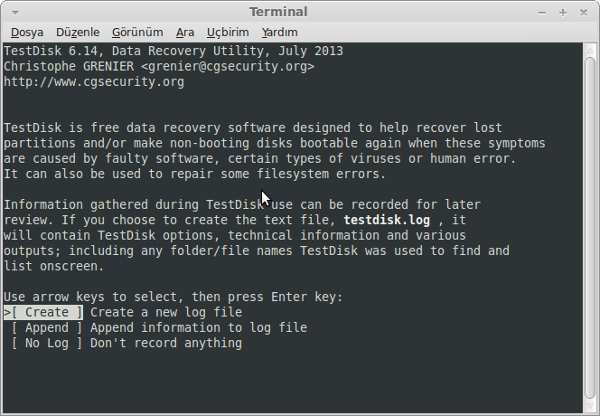Choose the Append log file option
Screen dimensions: 600x416
pyautogui.click(x=47, y=328)
